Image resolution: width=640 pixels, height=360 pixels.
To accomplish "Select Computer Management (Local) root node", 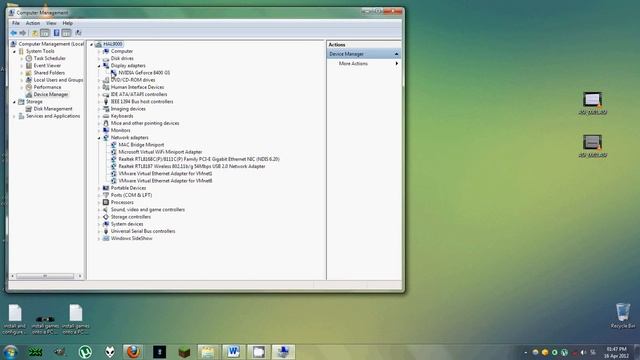I will (51, 44).
